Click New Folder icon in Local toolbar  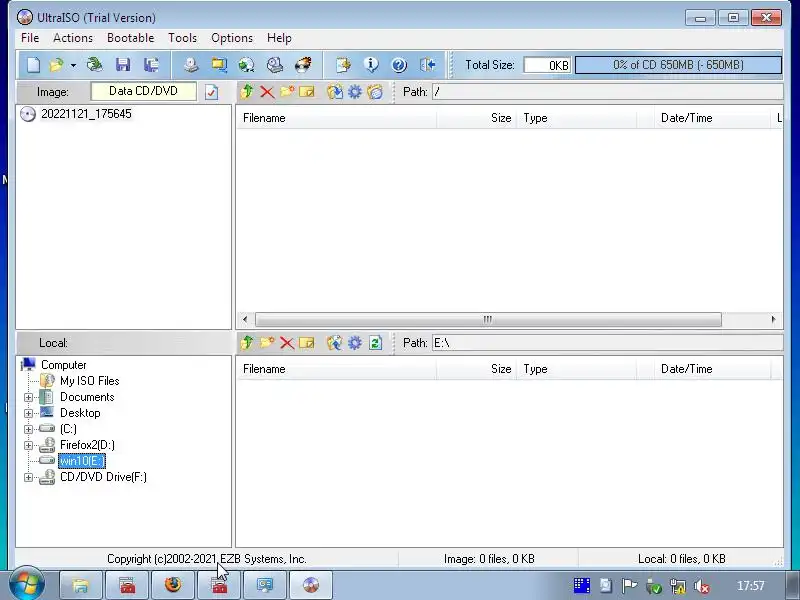coord(267,343)
